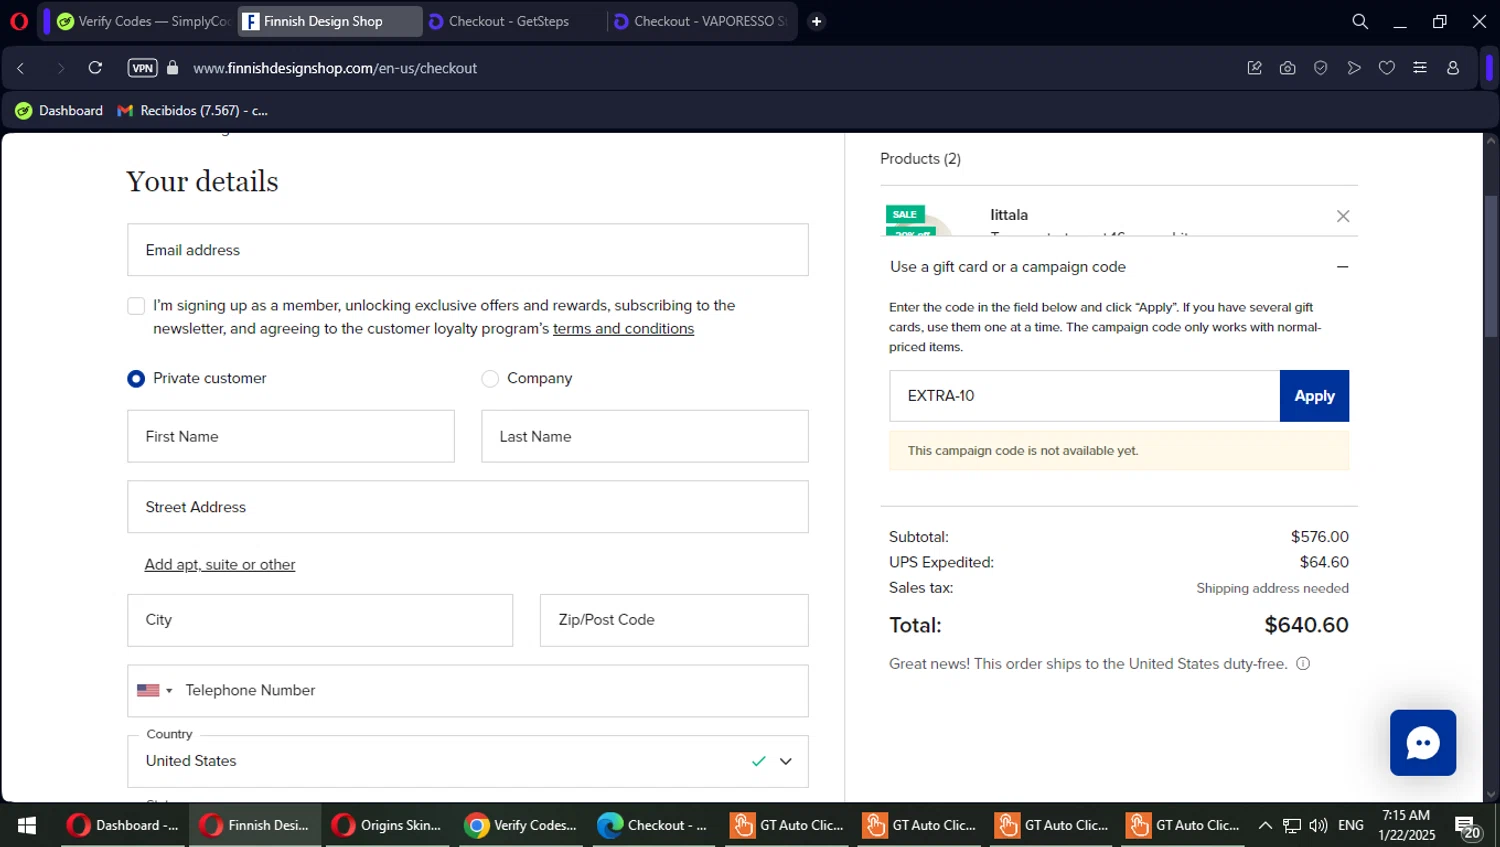Select the Private customer radio button
The height and width of the screenshot is (847, 1500).
[x=136, y=379]
